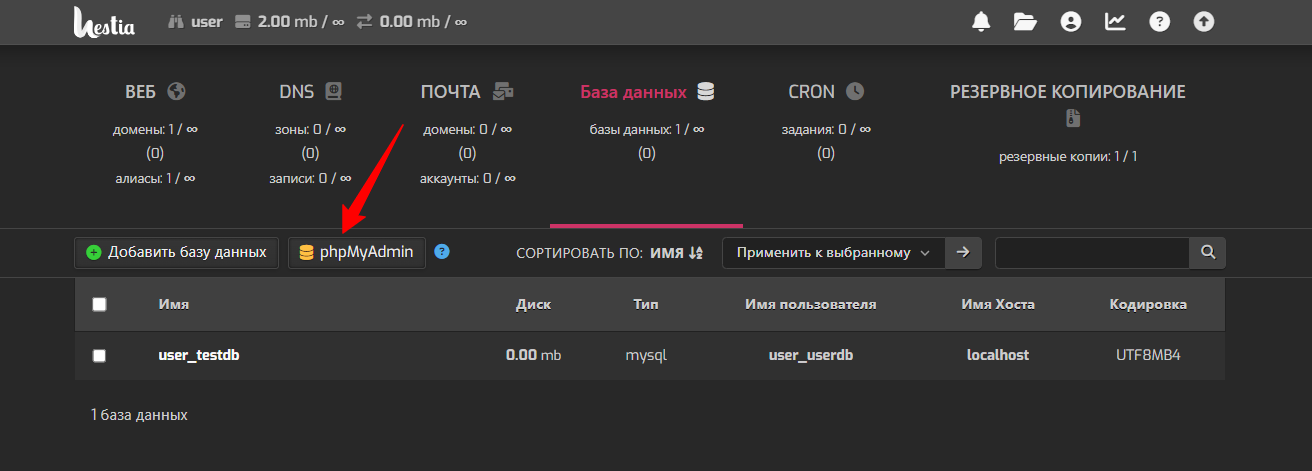Click the UTF8MB4 charset cell

click(x=1148, y=355)
